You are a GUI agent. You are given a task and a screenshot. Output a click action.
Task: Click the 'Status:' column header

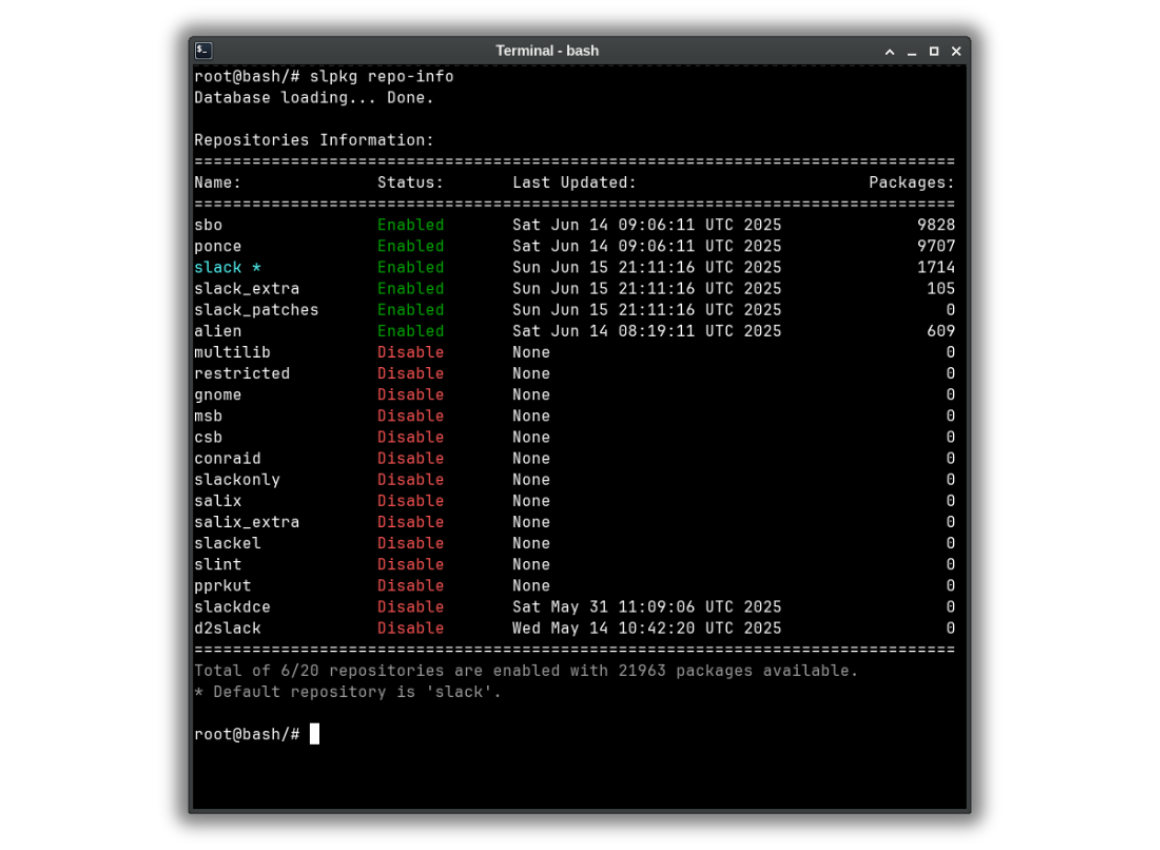pyautogui.click(x=410, y=183)
